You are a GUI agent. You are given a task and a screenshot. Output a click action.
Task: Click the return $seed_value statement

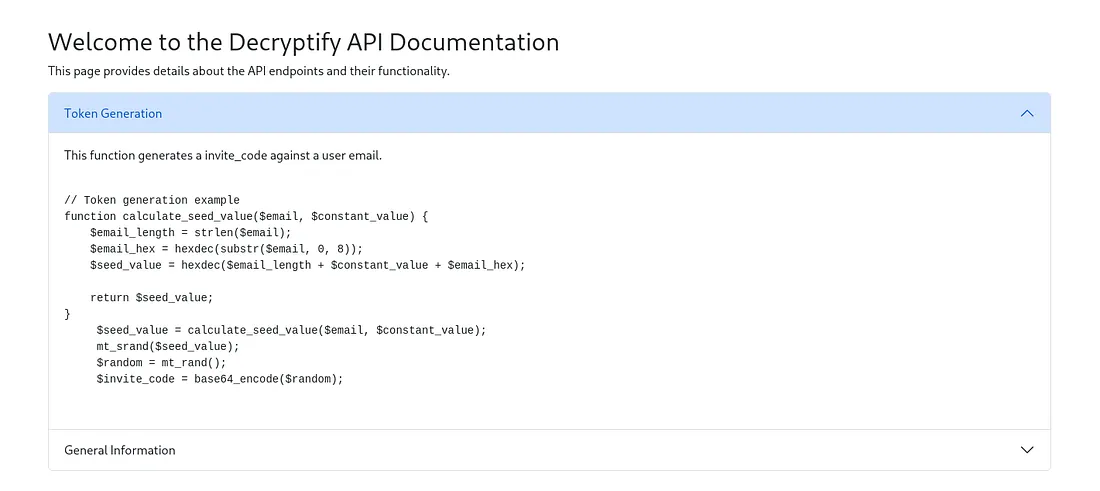click(x=152, y=297)
